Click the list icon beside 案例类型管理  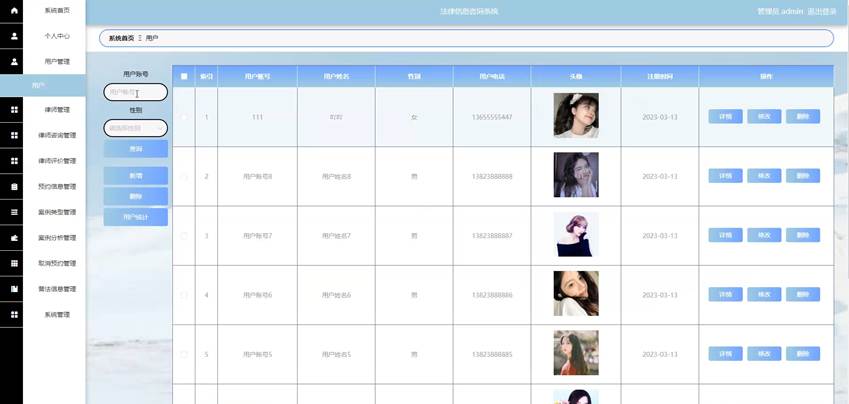click(14, 212)
